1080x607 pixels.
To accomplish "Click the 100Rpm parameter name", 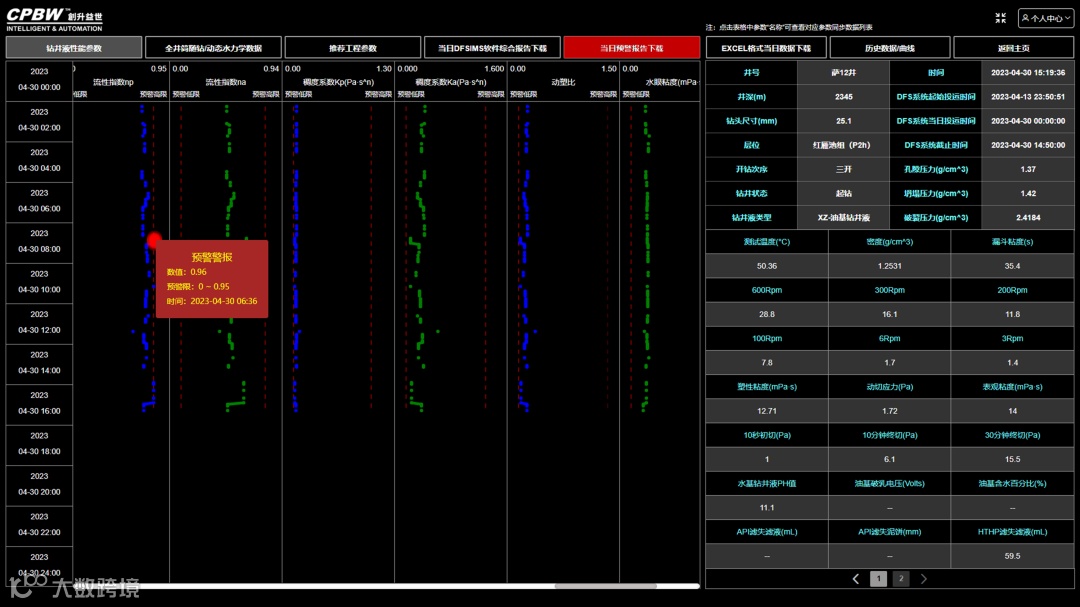I will pyautogui.click(x=767, y=338).
